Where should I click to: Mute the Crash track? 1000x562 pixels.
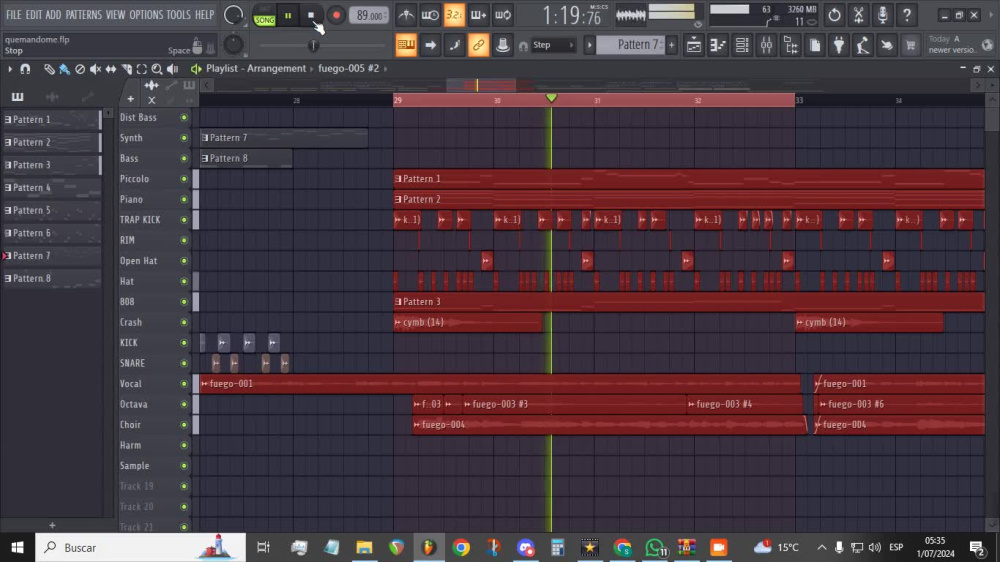[184, 322]
